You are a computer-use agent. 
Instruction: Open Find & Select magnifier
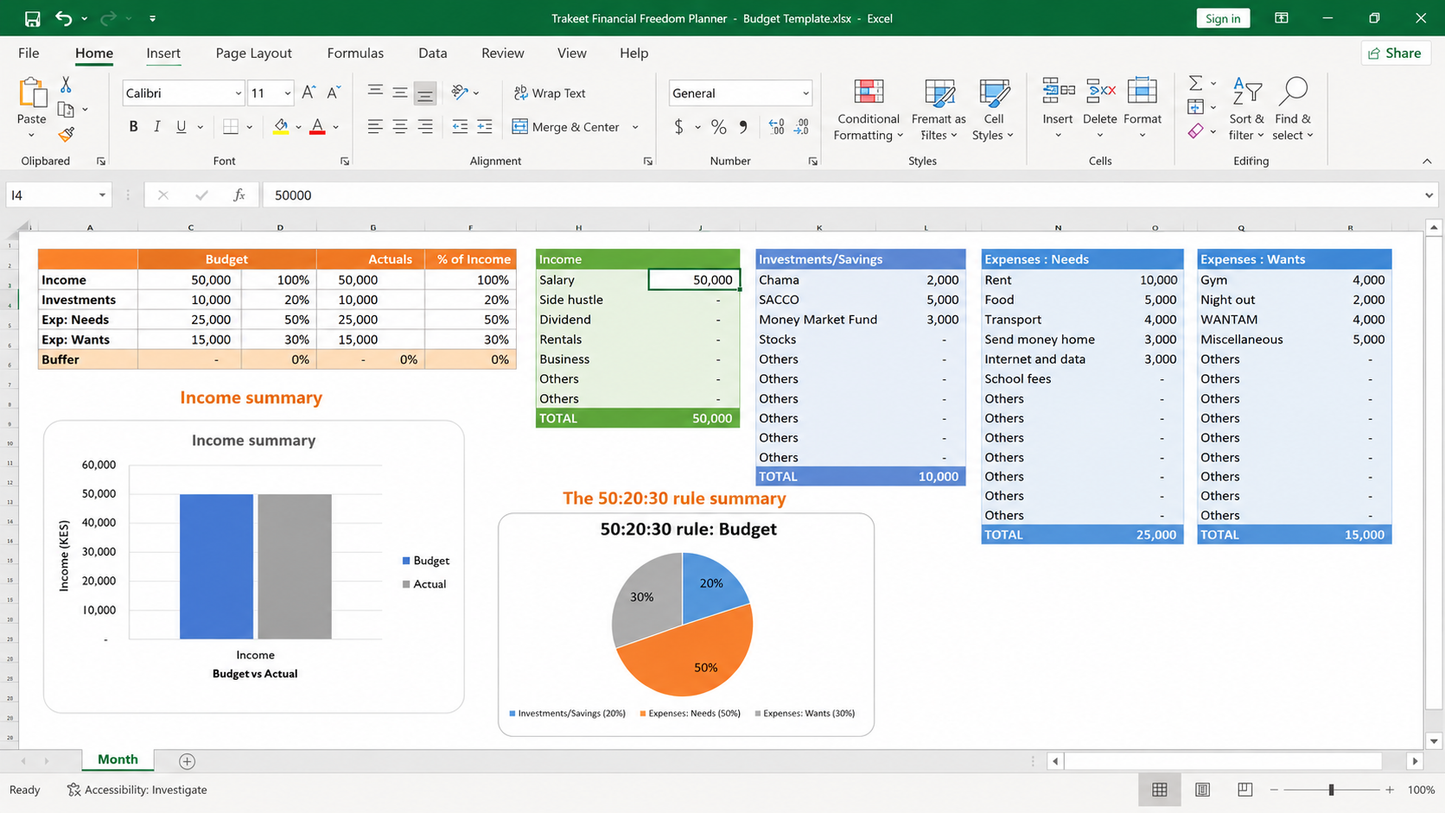[1293, 110]
